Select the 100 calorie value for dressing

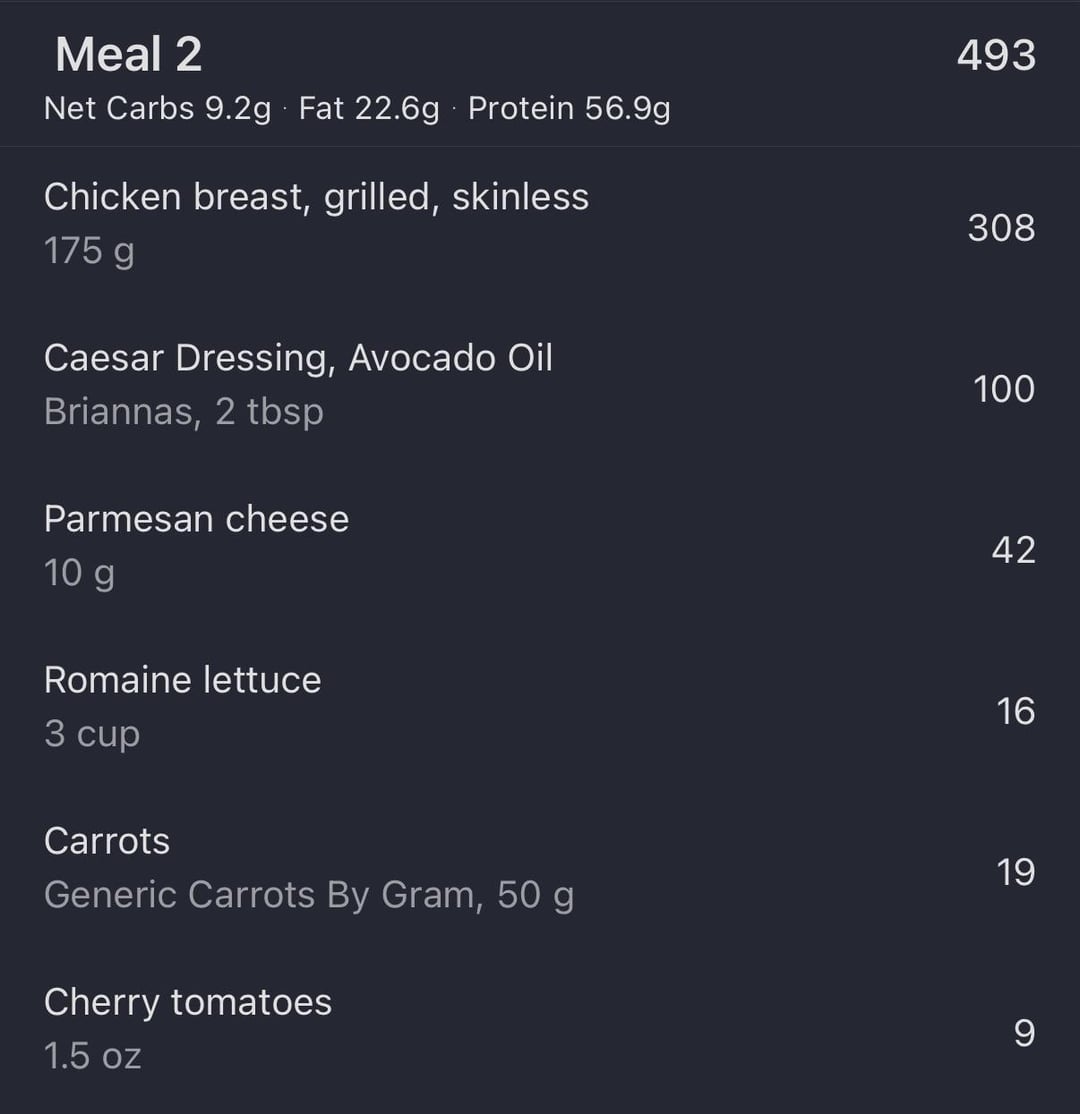[1004, 389]
